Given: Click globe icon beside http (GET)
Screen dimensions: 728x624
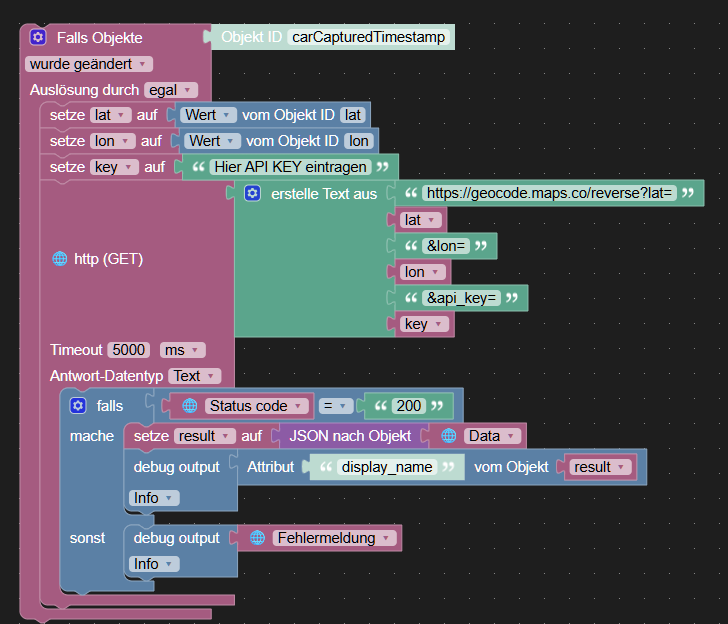Looking at the screenshot, I should click(60, 259).
